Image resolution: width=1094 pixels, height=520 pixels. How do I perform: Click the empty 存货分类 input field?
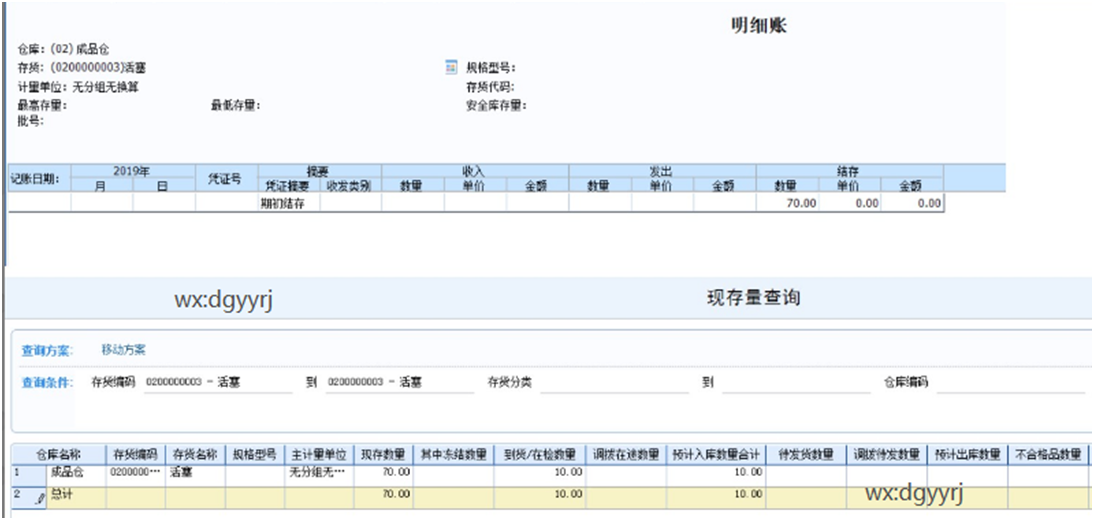[614, 383]
